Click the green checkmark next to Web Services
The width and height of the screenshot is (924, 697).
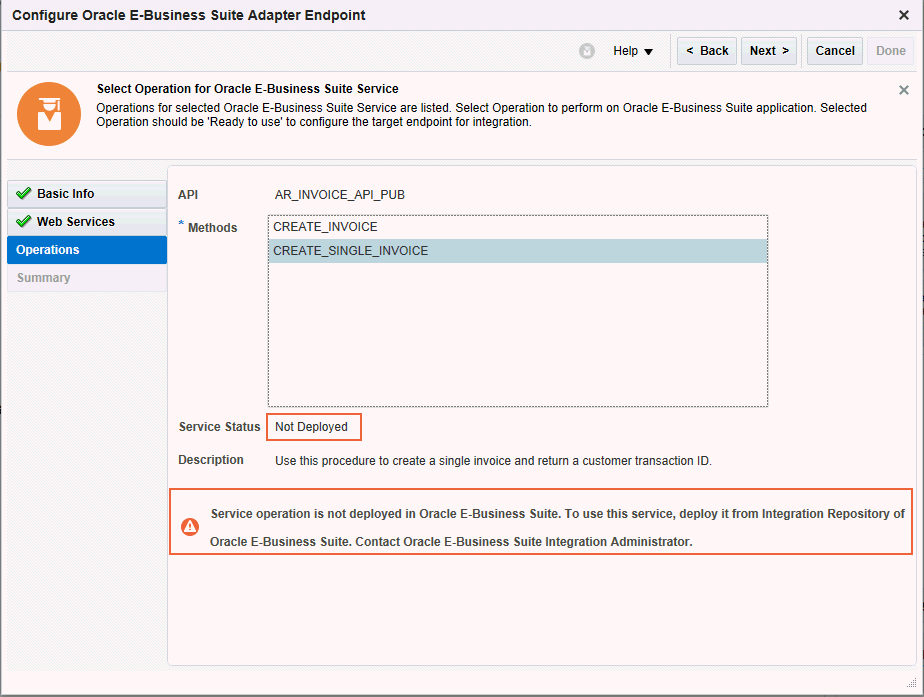click(x=24, y=222)
